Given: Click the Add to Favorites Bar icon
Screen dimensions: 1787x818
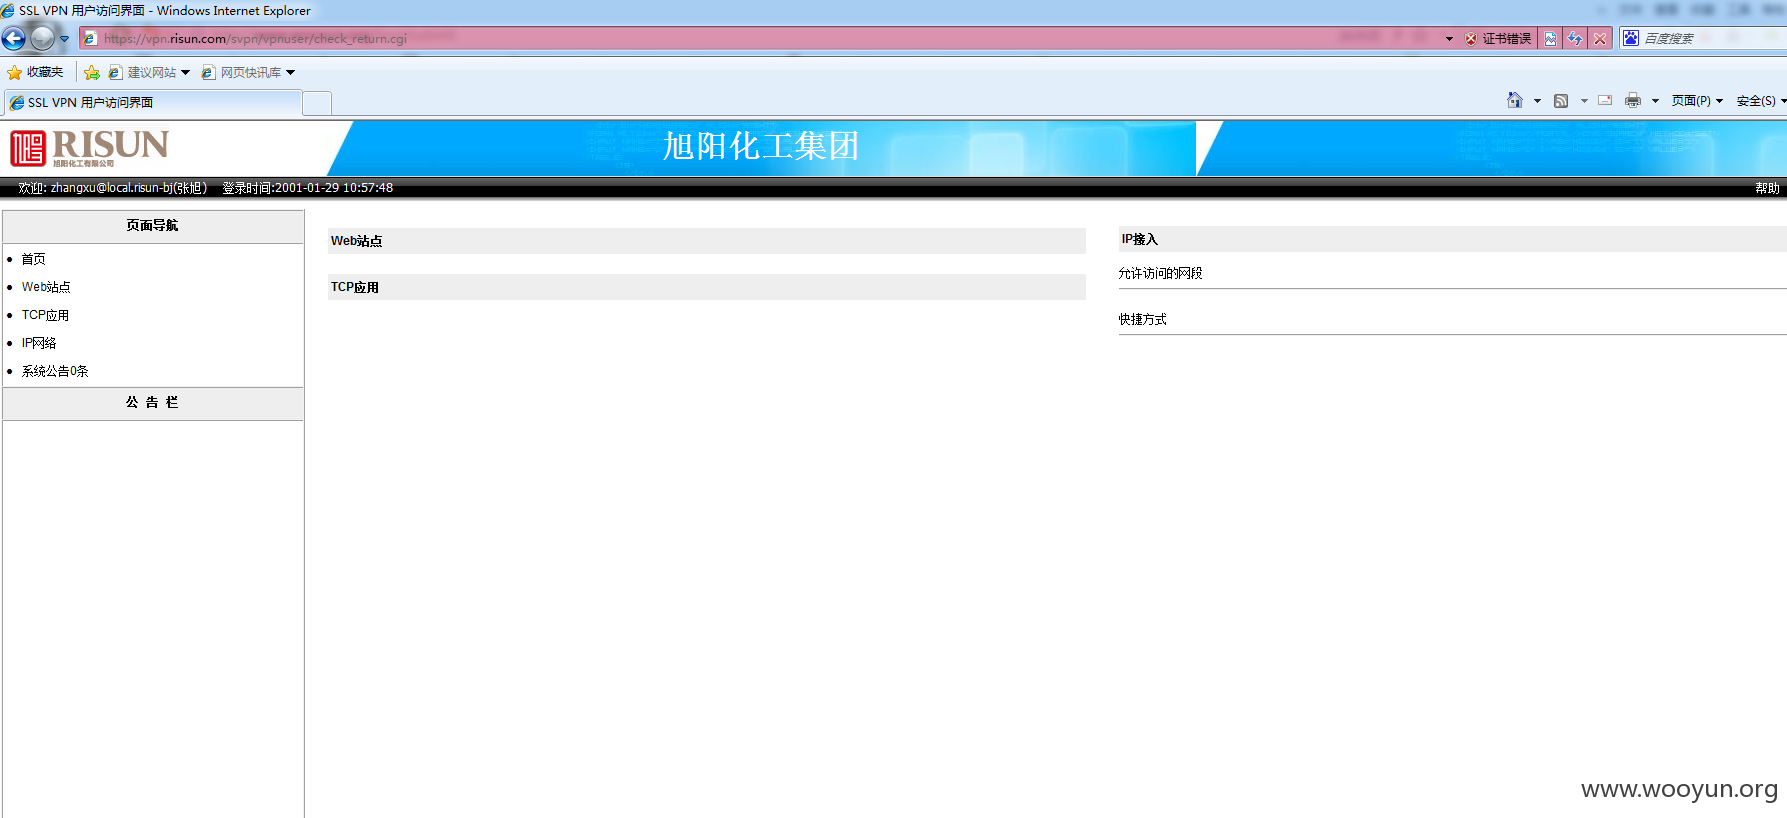Looking at the screenshot, I should point(92,72).
